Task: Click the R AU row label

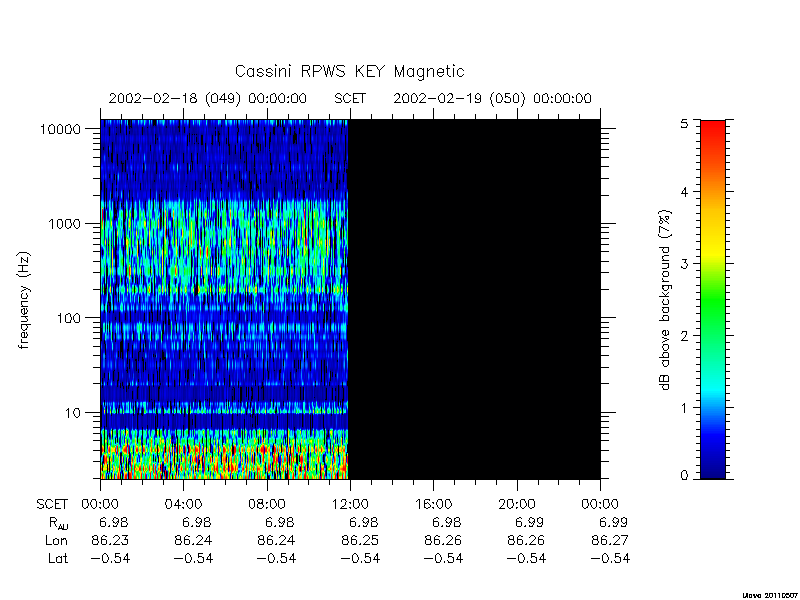Action: (x=58, y=523)
